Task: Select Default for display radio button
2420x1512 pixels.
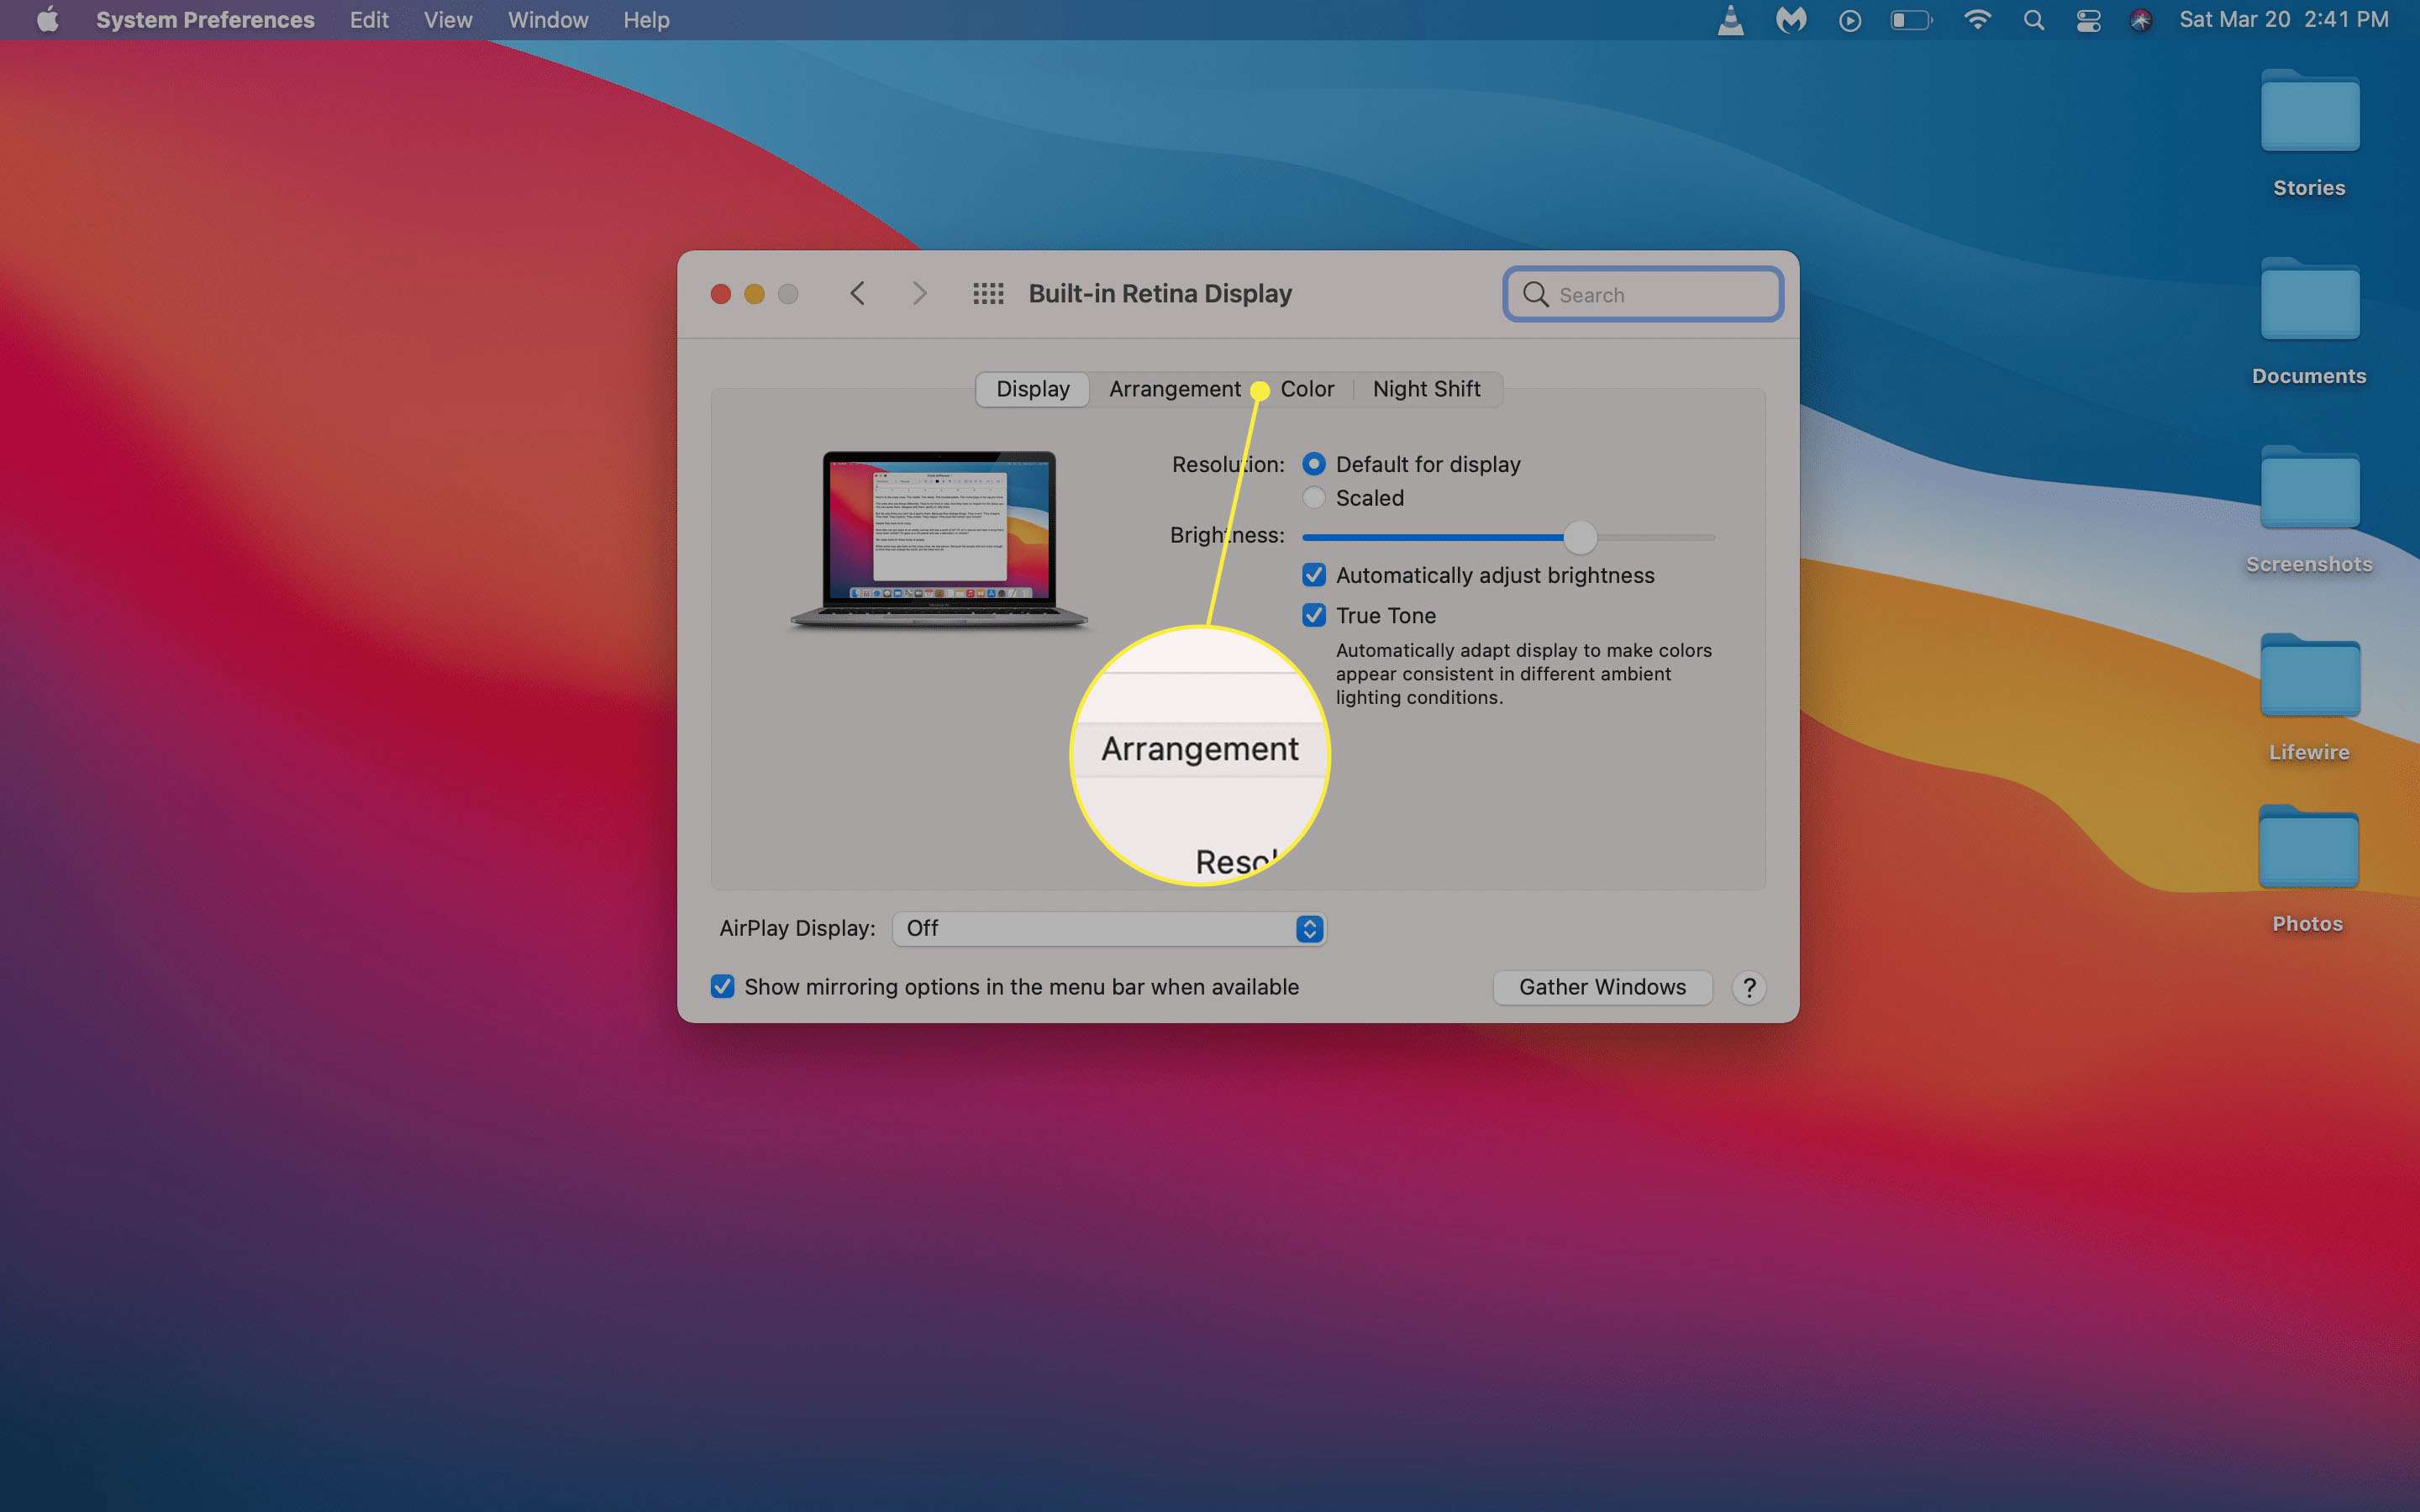Action: coord(1312,464)
